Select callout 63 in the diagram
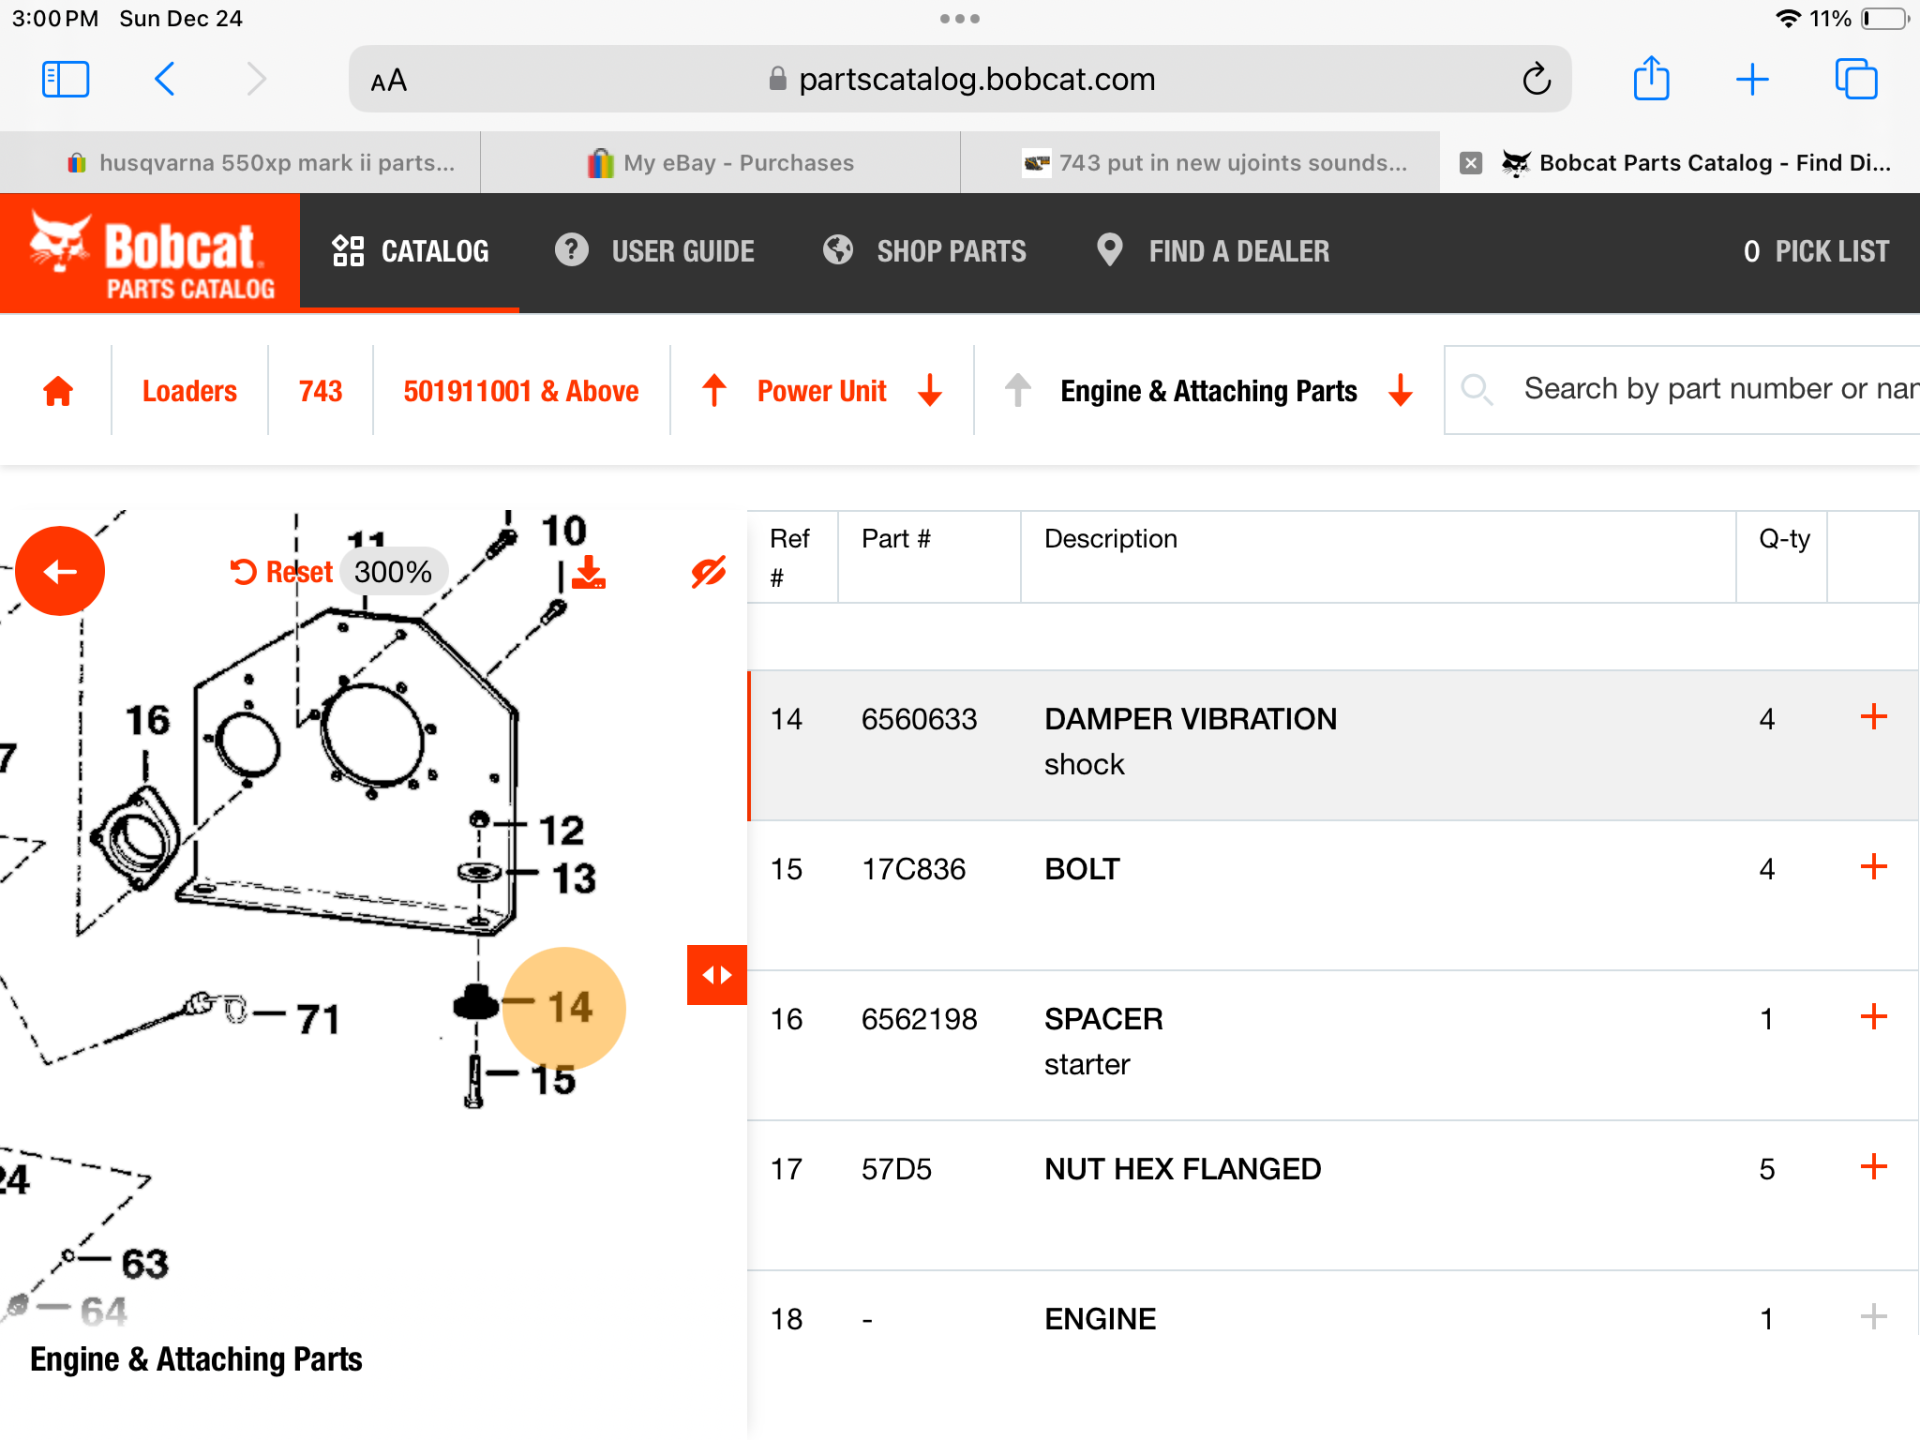The height and width of the screenshot is (1440, 1920). coord(145,1264)
